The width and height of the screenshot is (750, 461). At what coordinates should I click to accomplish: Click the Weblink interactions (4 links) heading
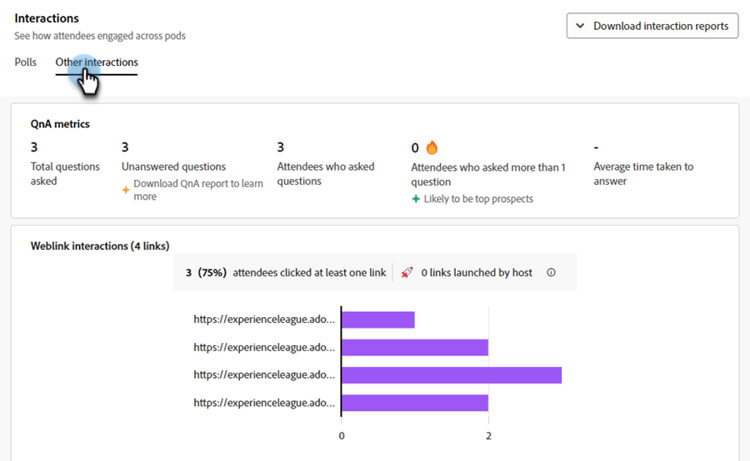point(100,246)
